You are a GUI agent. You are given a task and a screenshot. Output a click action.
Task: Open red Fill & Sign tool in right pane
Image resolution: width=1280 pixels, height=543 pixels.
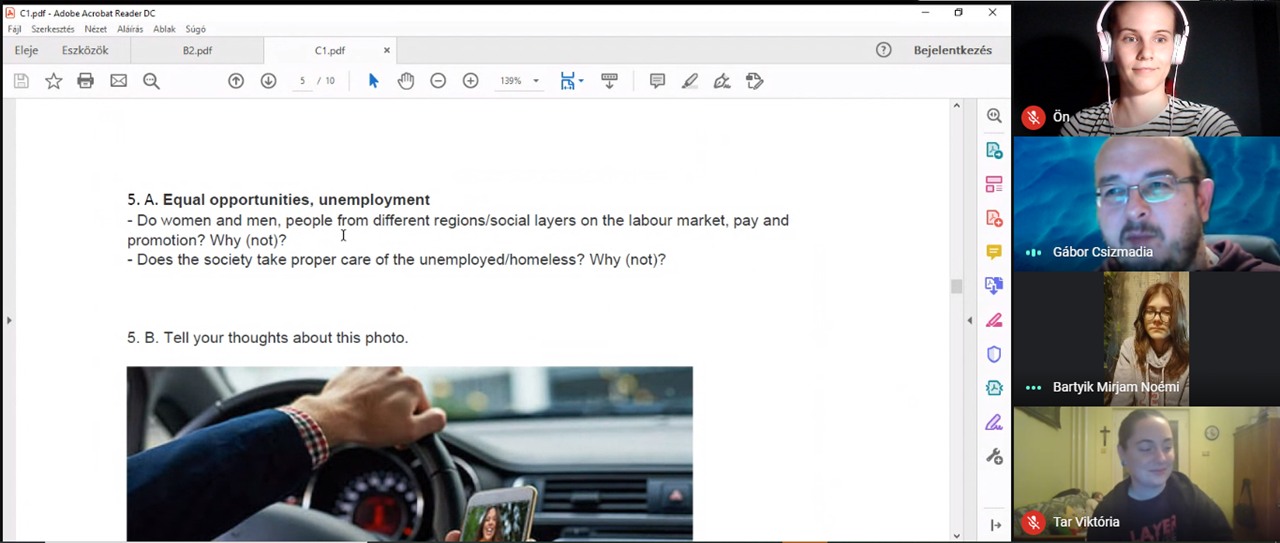point(994,320)
